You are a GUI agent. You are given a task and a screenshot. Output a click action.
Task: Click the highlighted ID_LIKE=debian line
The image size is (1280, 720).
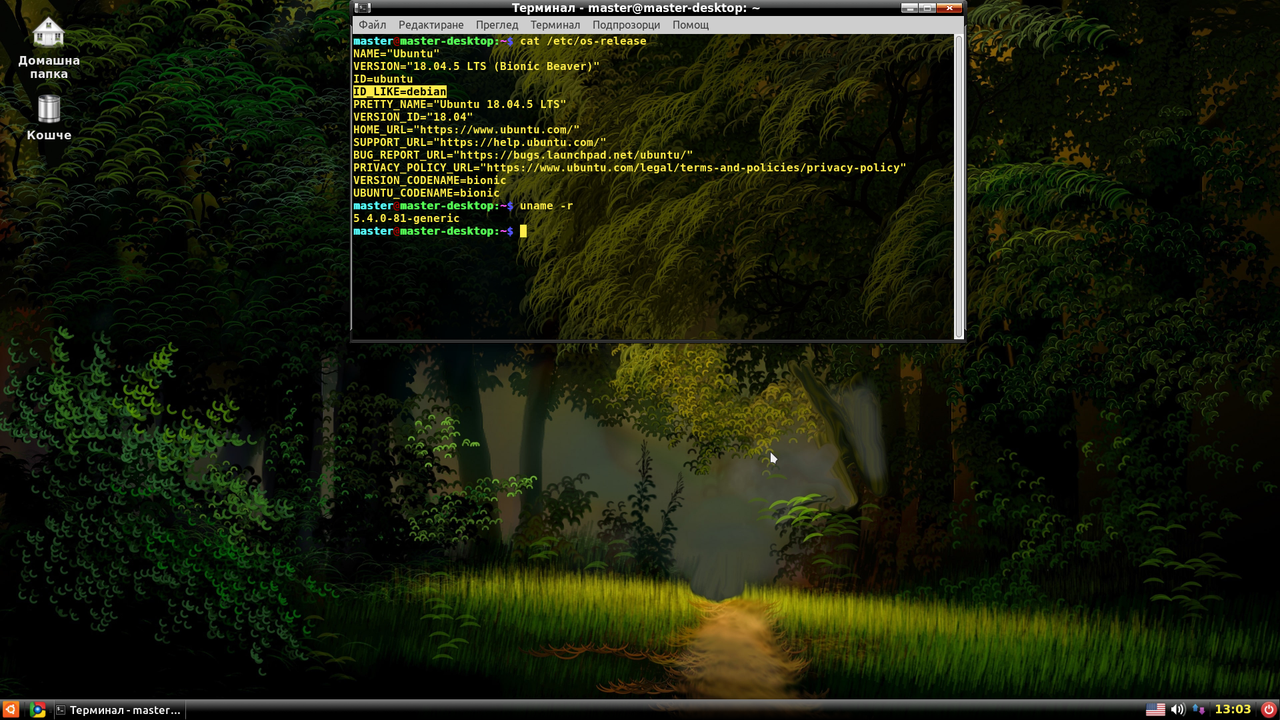point(399,92)
